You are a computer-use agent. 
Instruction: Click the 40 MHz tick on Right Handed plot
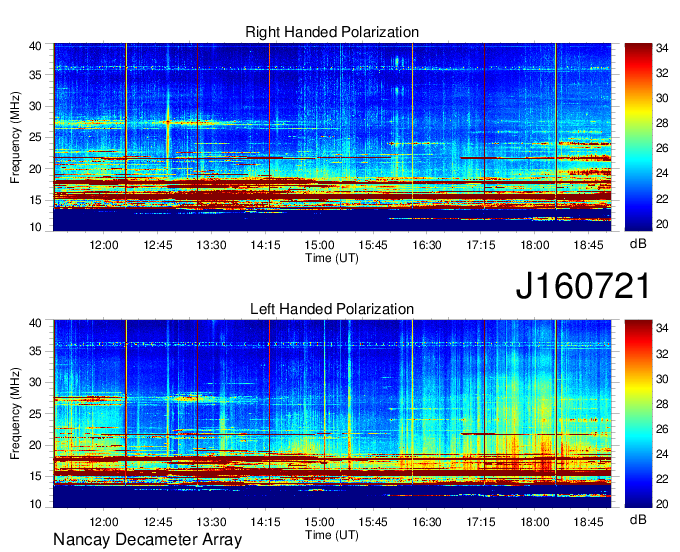(x=35, y=46)
